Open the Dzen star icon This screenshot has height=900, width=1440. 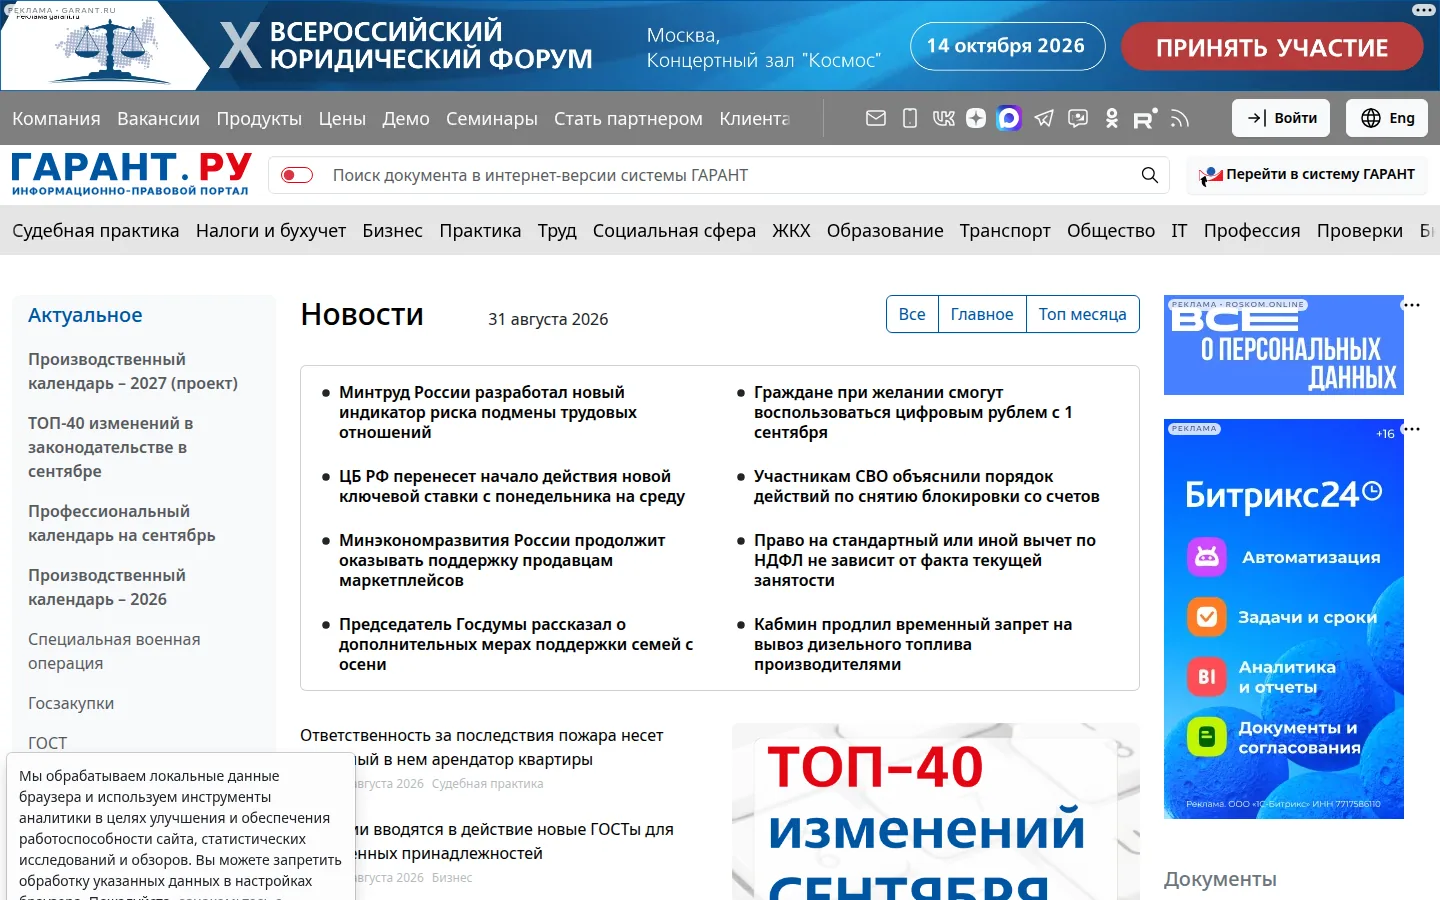(x=976, y=118)
